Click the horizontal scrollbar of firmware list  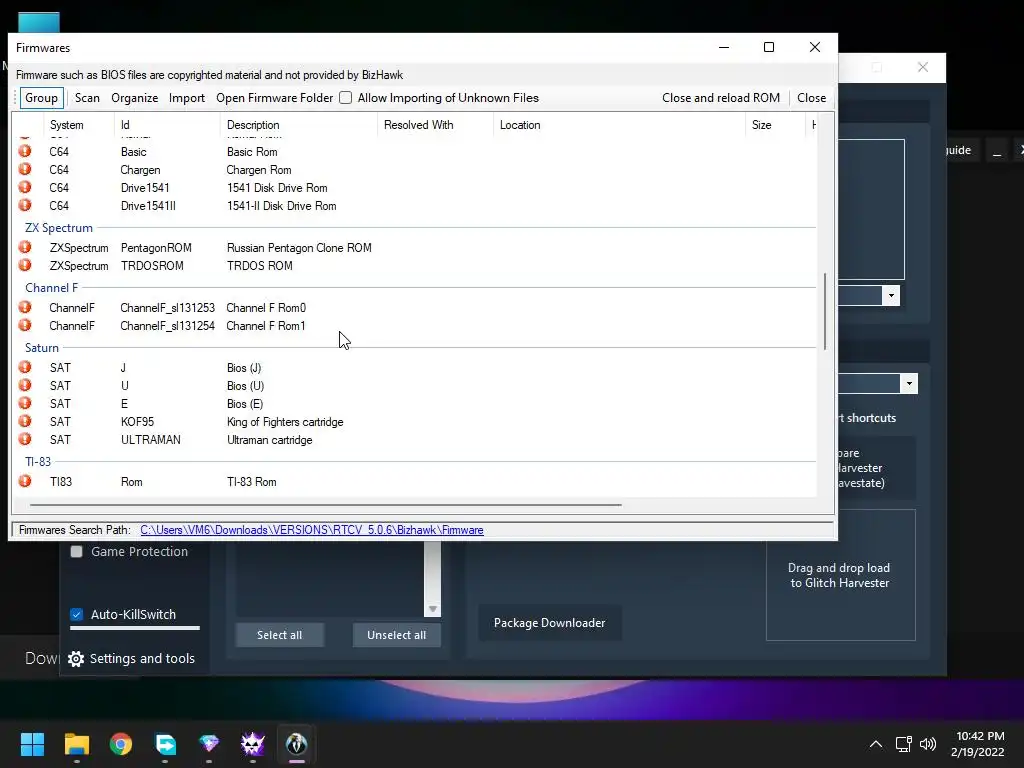coord(325,505)
